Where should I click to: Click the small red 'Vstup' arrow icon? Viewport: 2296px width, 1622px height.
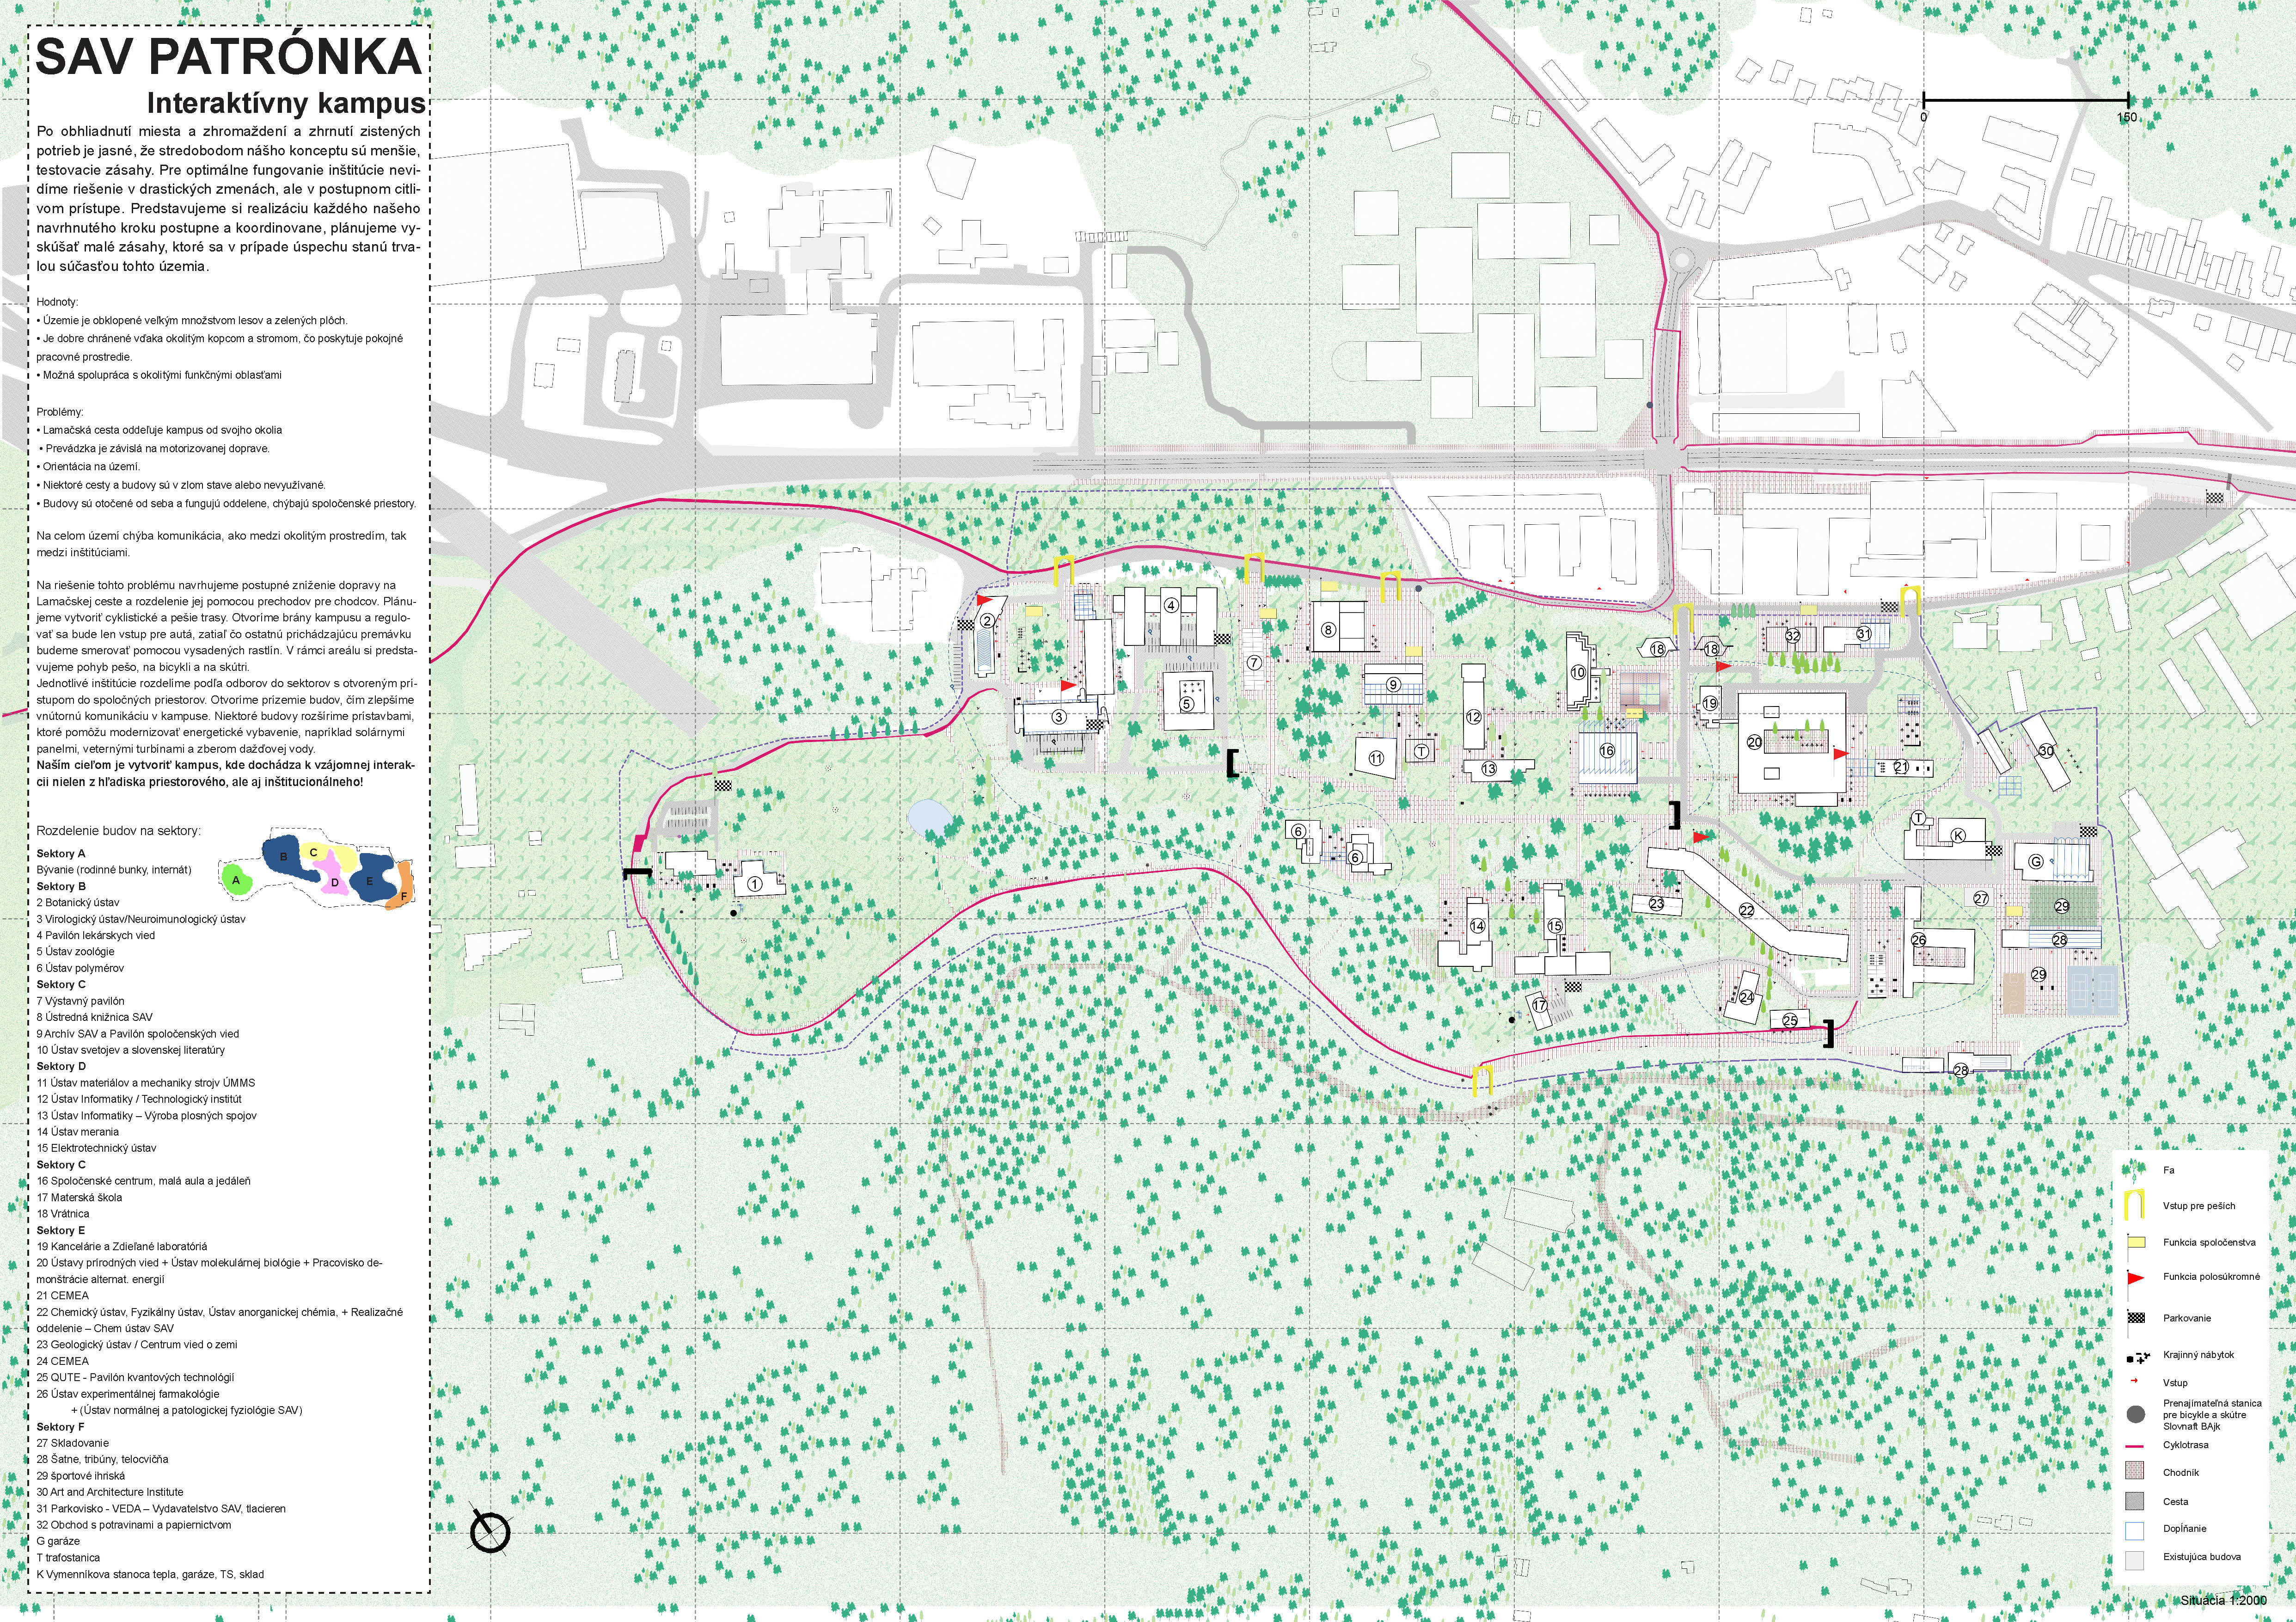coord(2135,1382)
